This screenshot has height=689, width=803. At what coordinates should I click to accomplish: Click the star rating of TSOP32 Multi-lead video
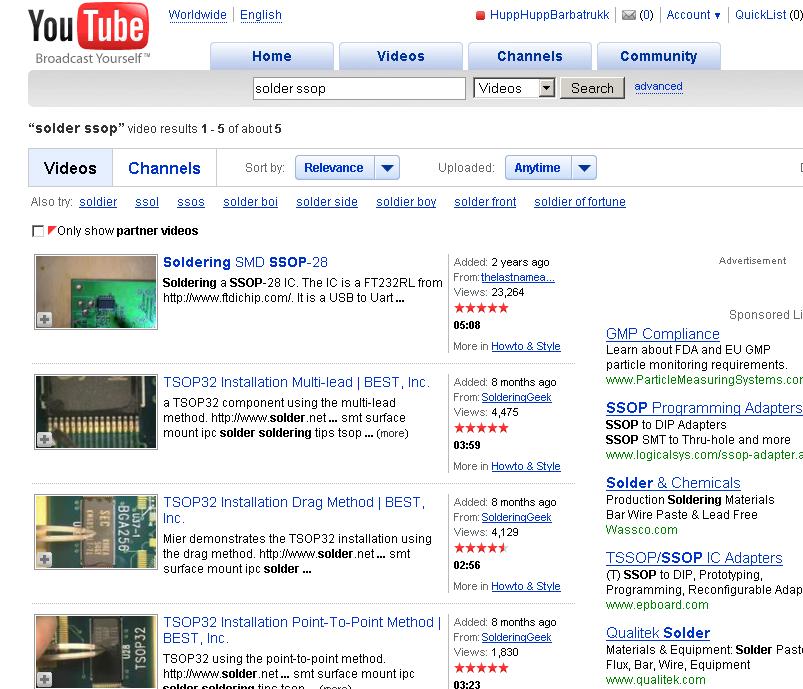pos(481,428)
